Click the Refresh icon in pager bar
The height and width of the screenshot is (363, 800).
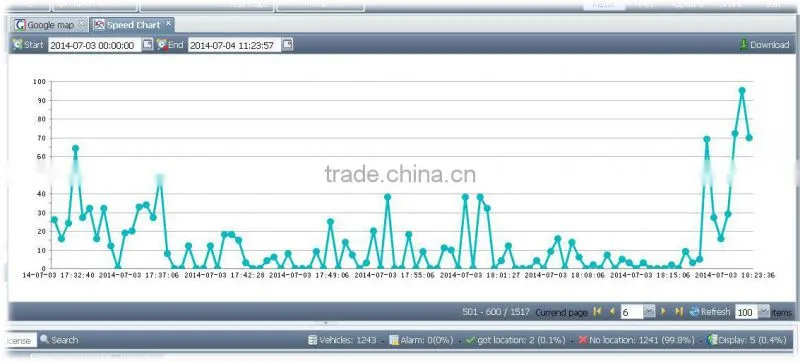point(694,311)
